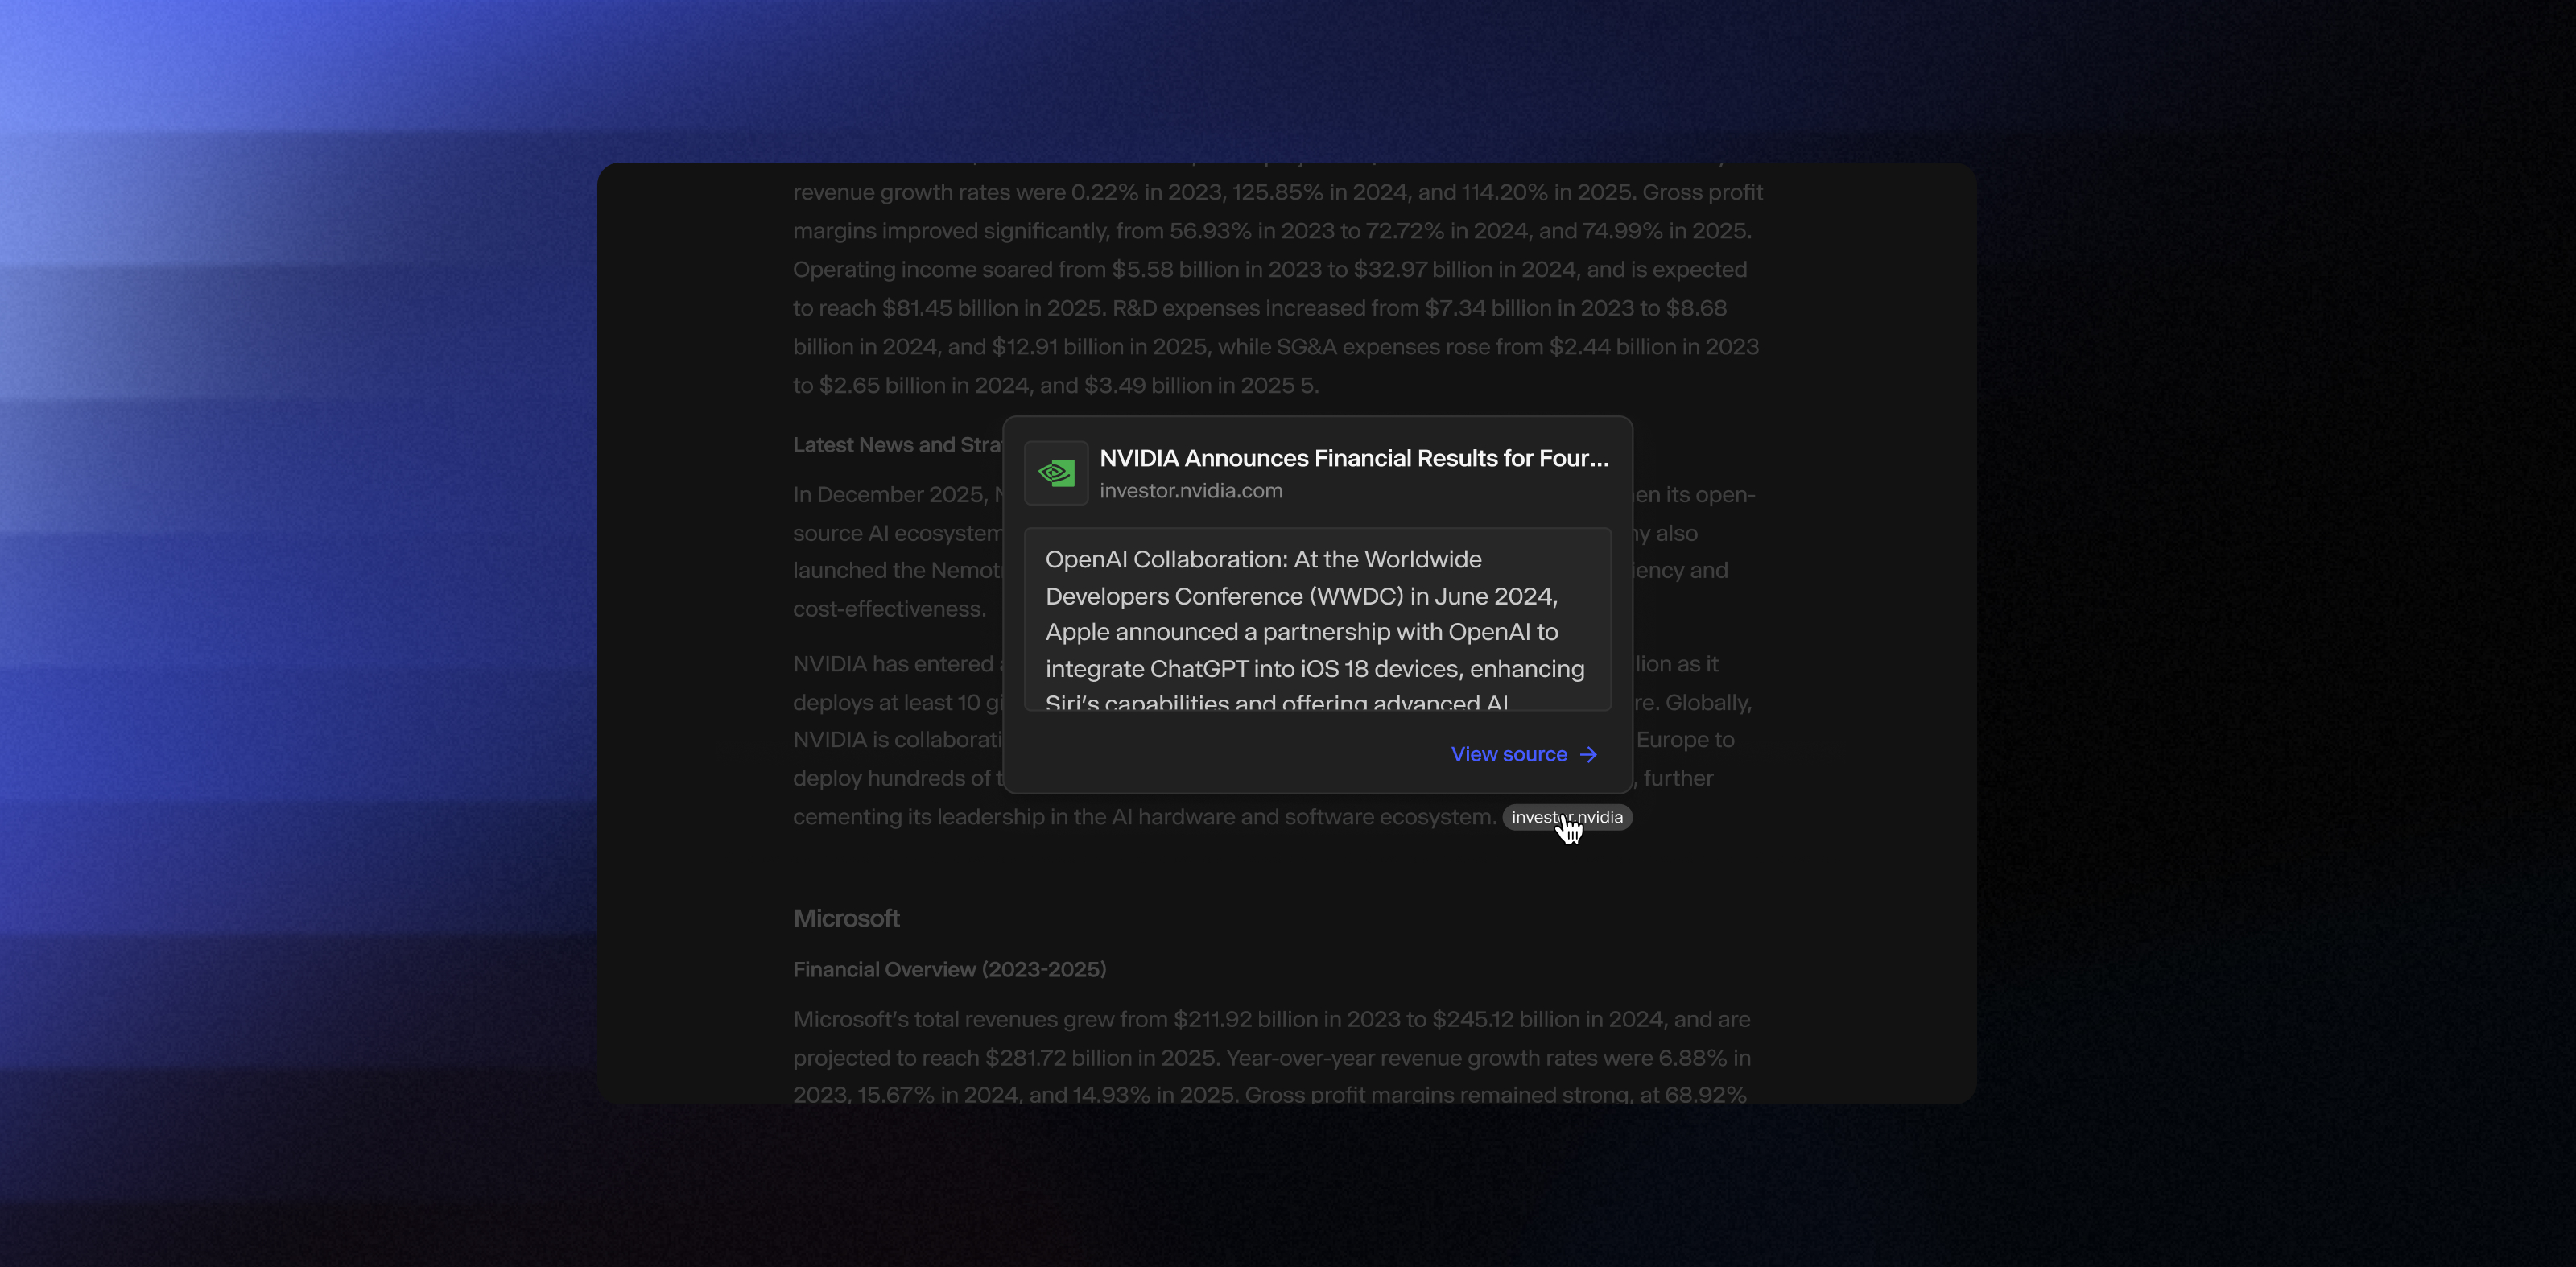Dismiss the citation preview by clicking its chip
The image size is (2576, 1267).
tap(1567, 817)
